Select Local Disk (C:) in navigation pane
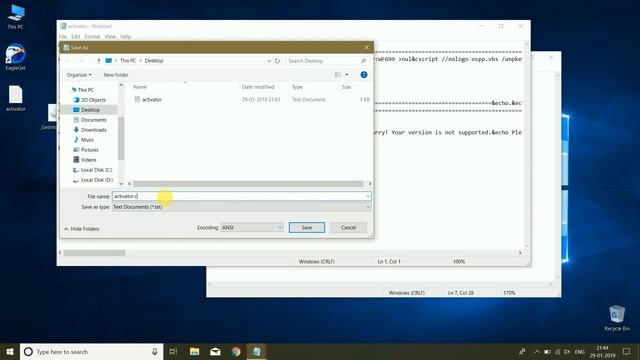 92,170
